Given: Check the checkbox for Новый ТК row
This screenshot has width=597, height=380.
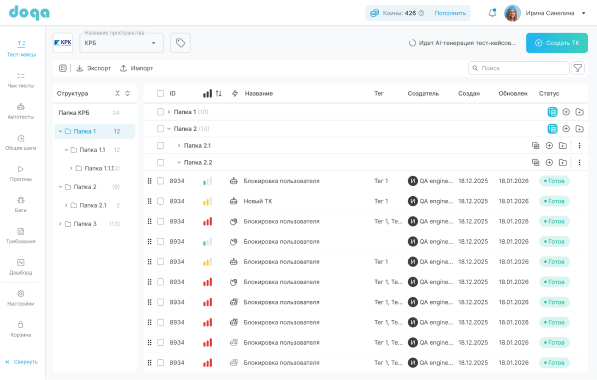Looking at the screenshot, I should (x=160, y=201).
